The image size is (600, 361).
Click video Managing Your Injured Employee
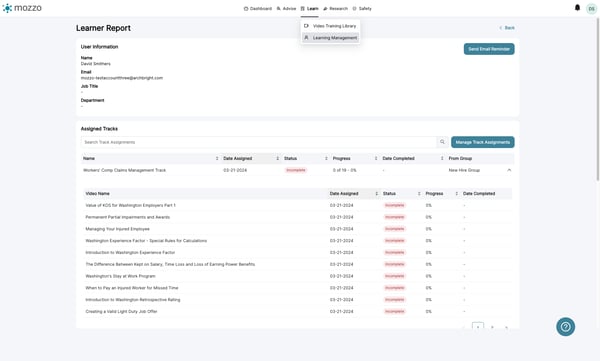[117, 229]
